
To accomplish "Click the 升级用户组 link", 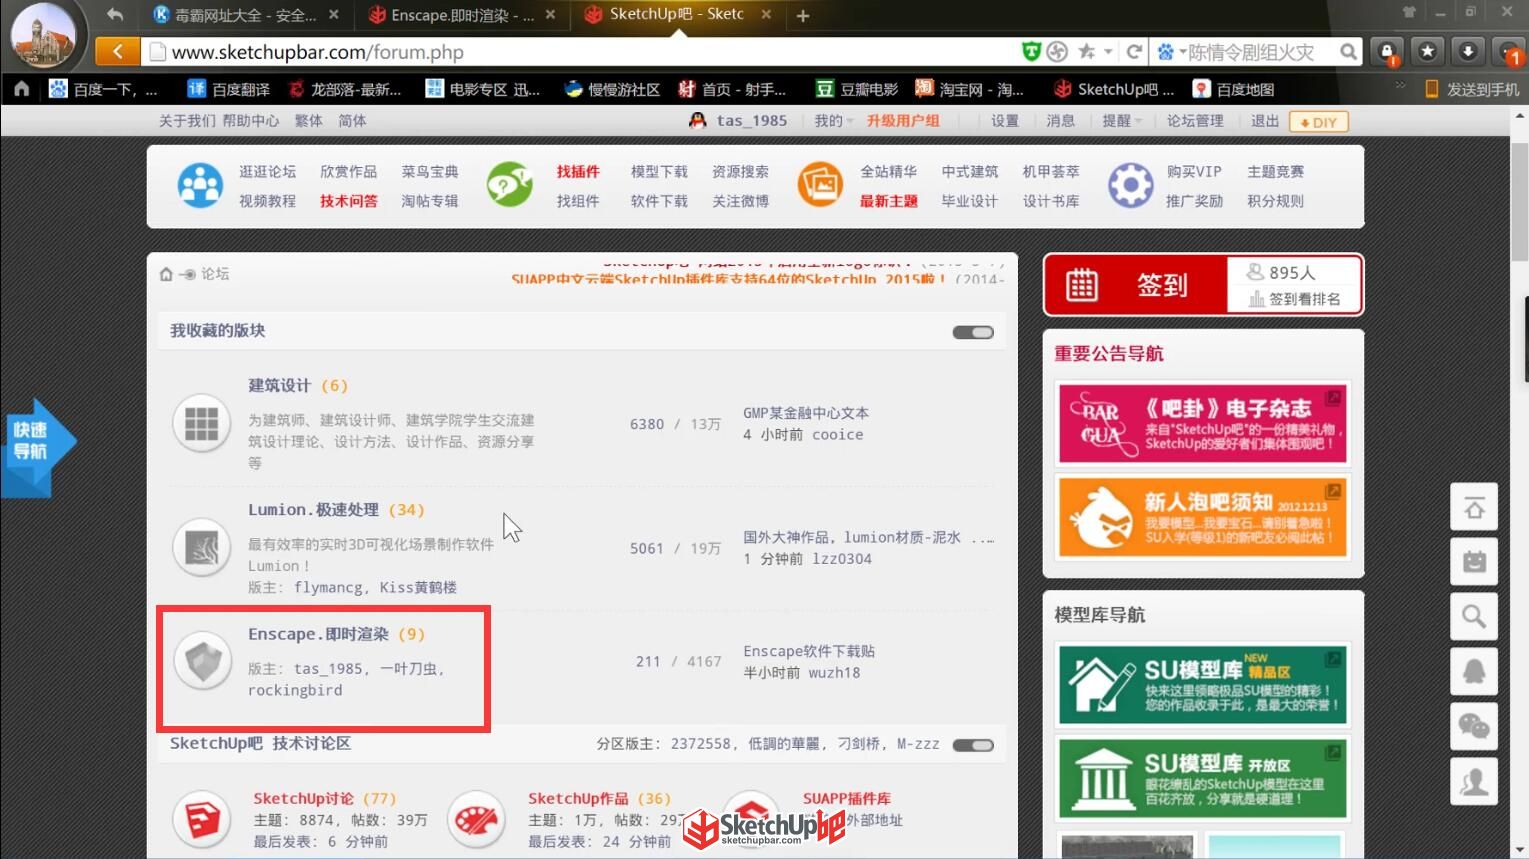I will pos(903,121).
